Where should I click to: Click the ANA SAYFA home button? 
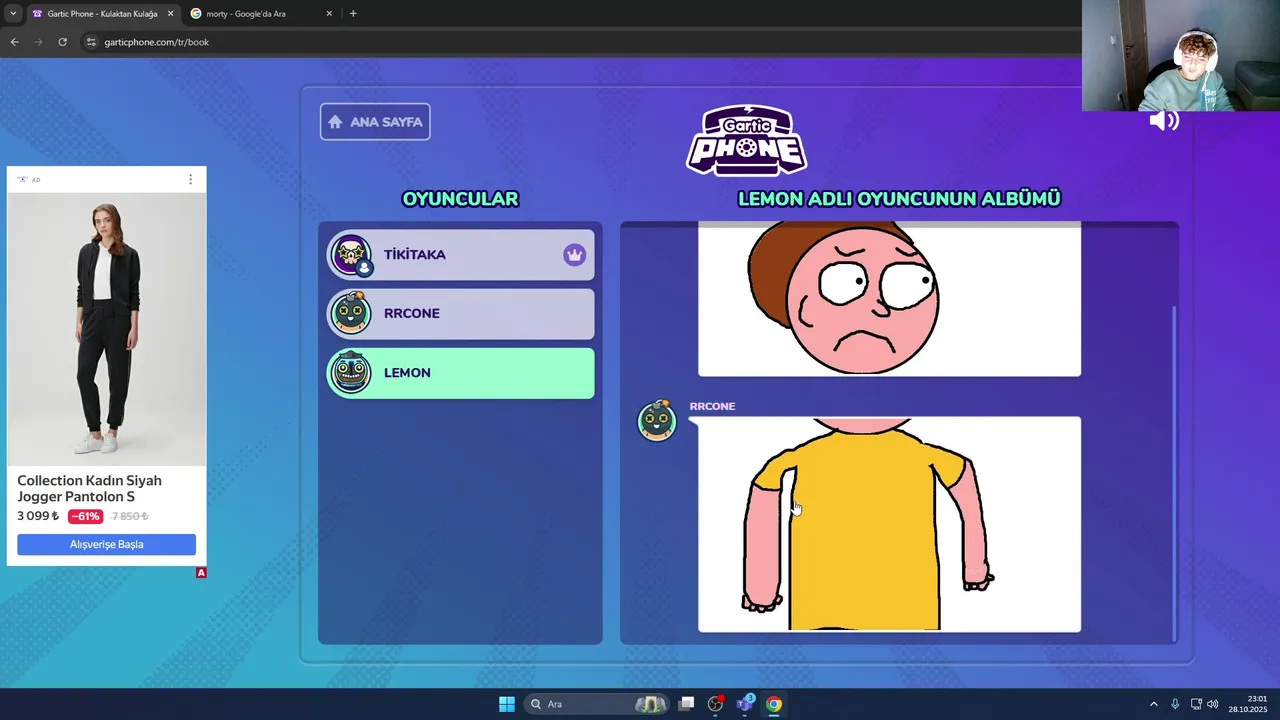(375, 122)
